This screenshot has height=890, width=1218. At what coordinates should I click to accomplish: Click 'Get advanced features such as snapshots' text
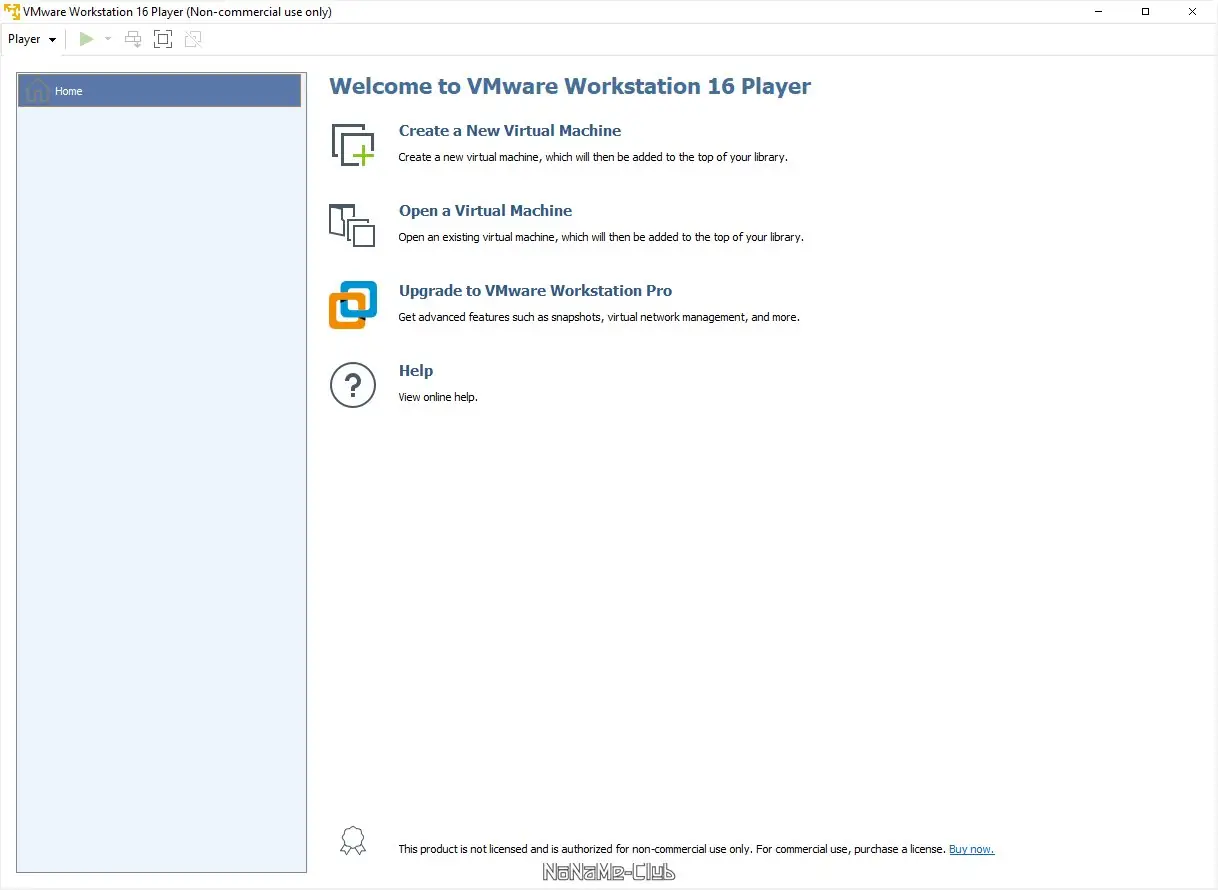click(x=599, y=317)
